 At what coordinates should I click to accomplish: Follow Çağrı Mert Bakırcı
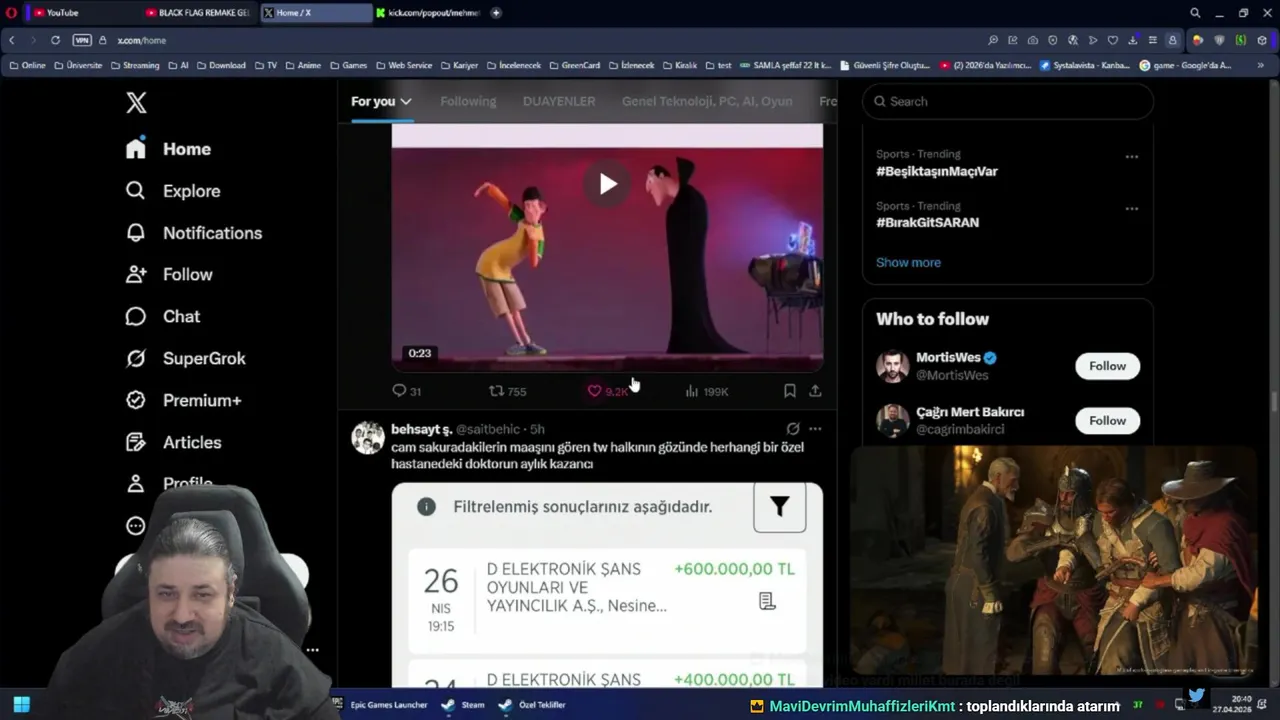tap(1107, 421)
